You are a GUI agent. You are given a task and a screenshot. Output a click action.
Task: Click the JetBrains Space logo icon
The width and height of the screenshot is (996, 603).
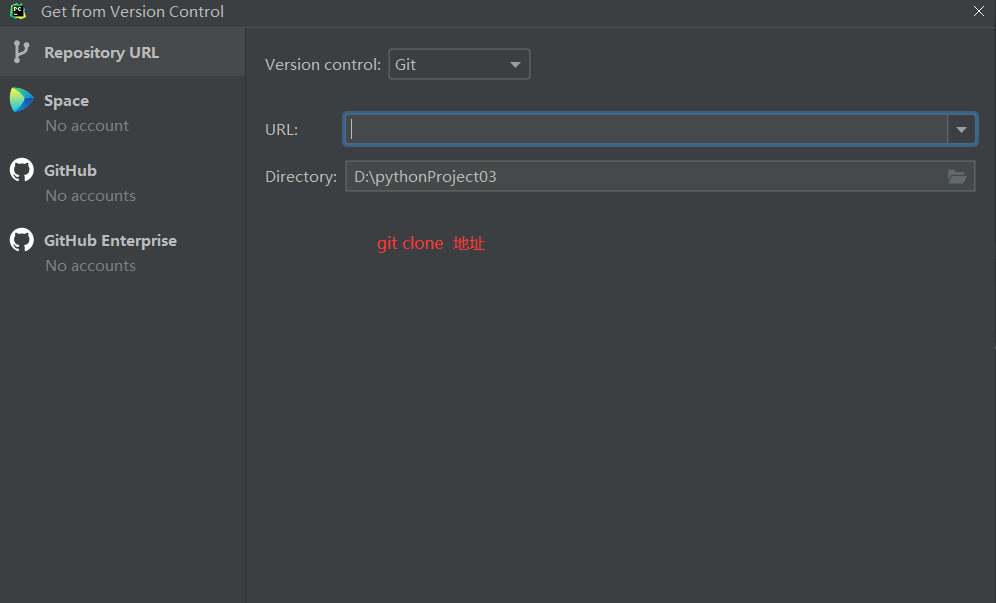[21, 100]
